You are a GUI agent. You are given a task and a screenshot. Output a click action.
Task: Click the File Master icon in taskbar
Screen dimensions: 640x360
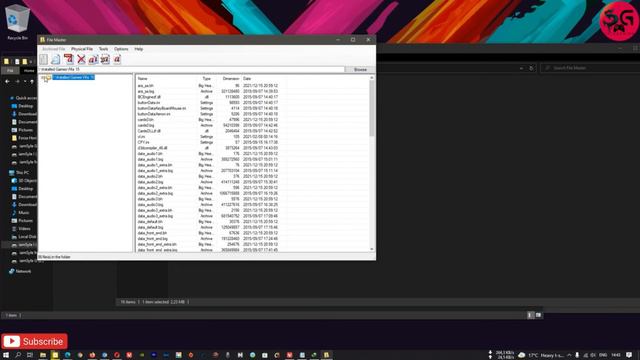[326, 355]
